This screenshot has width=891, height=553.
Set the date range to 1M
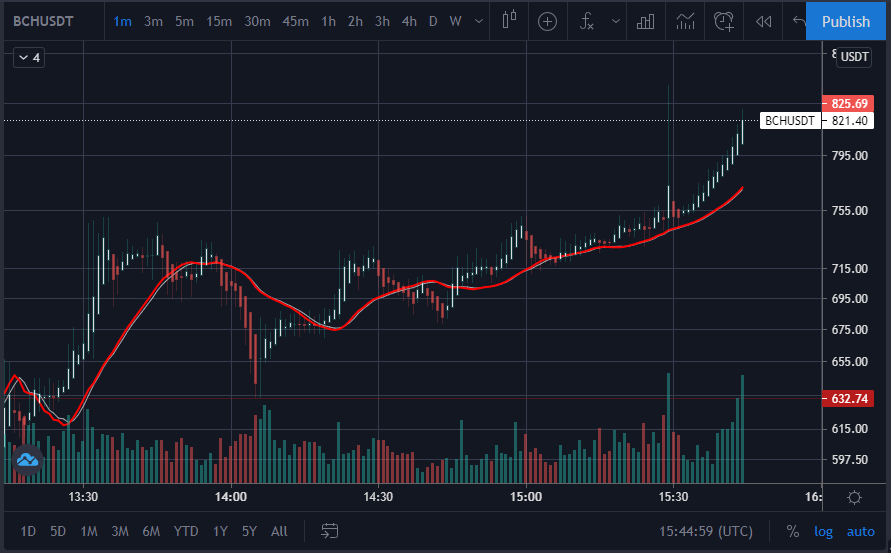click(x=89, y=531)
